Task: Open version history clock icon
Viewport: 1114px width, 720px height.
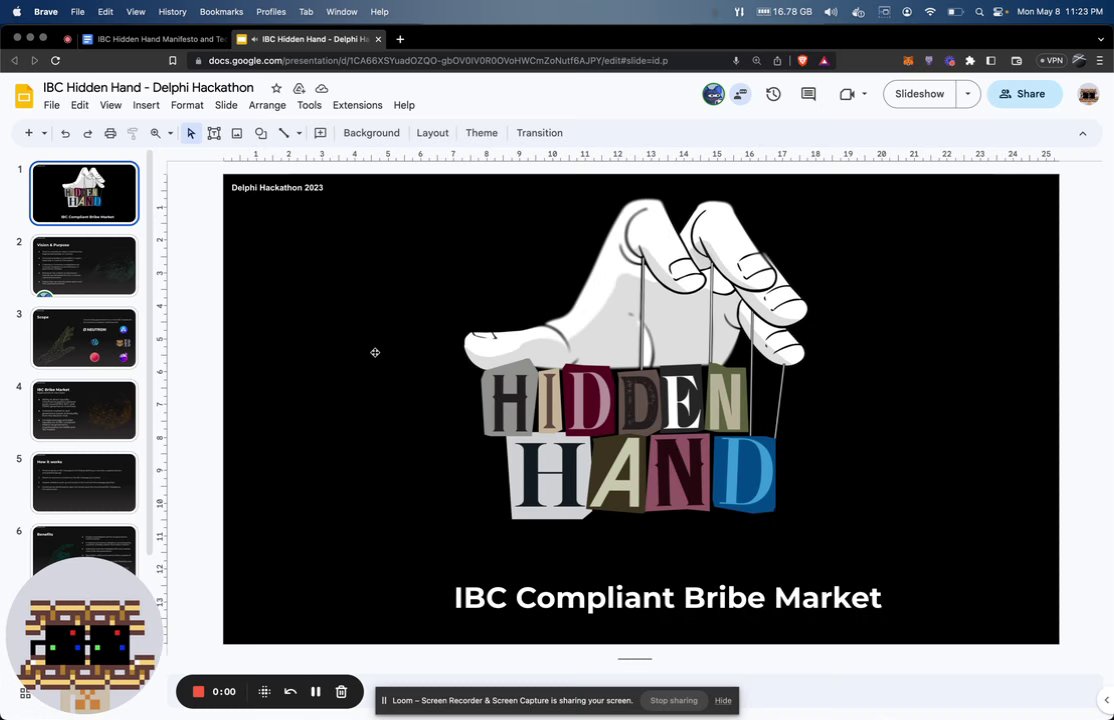Action: (x=774, y=94)
